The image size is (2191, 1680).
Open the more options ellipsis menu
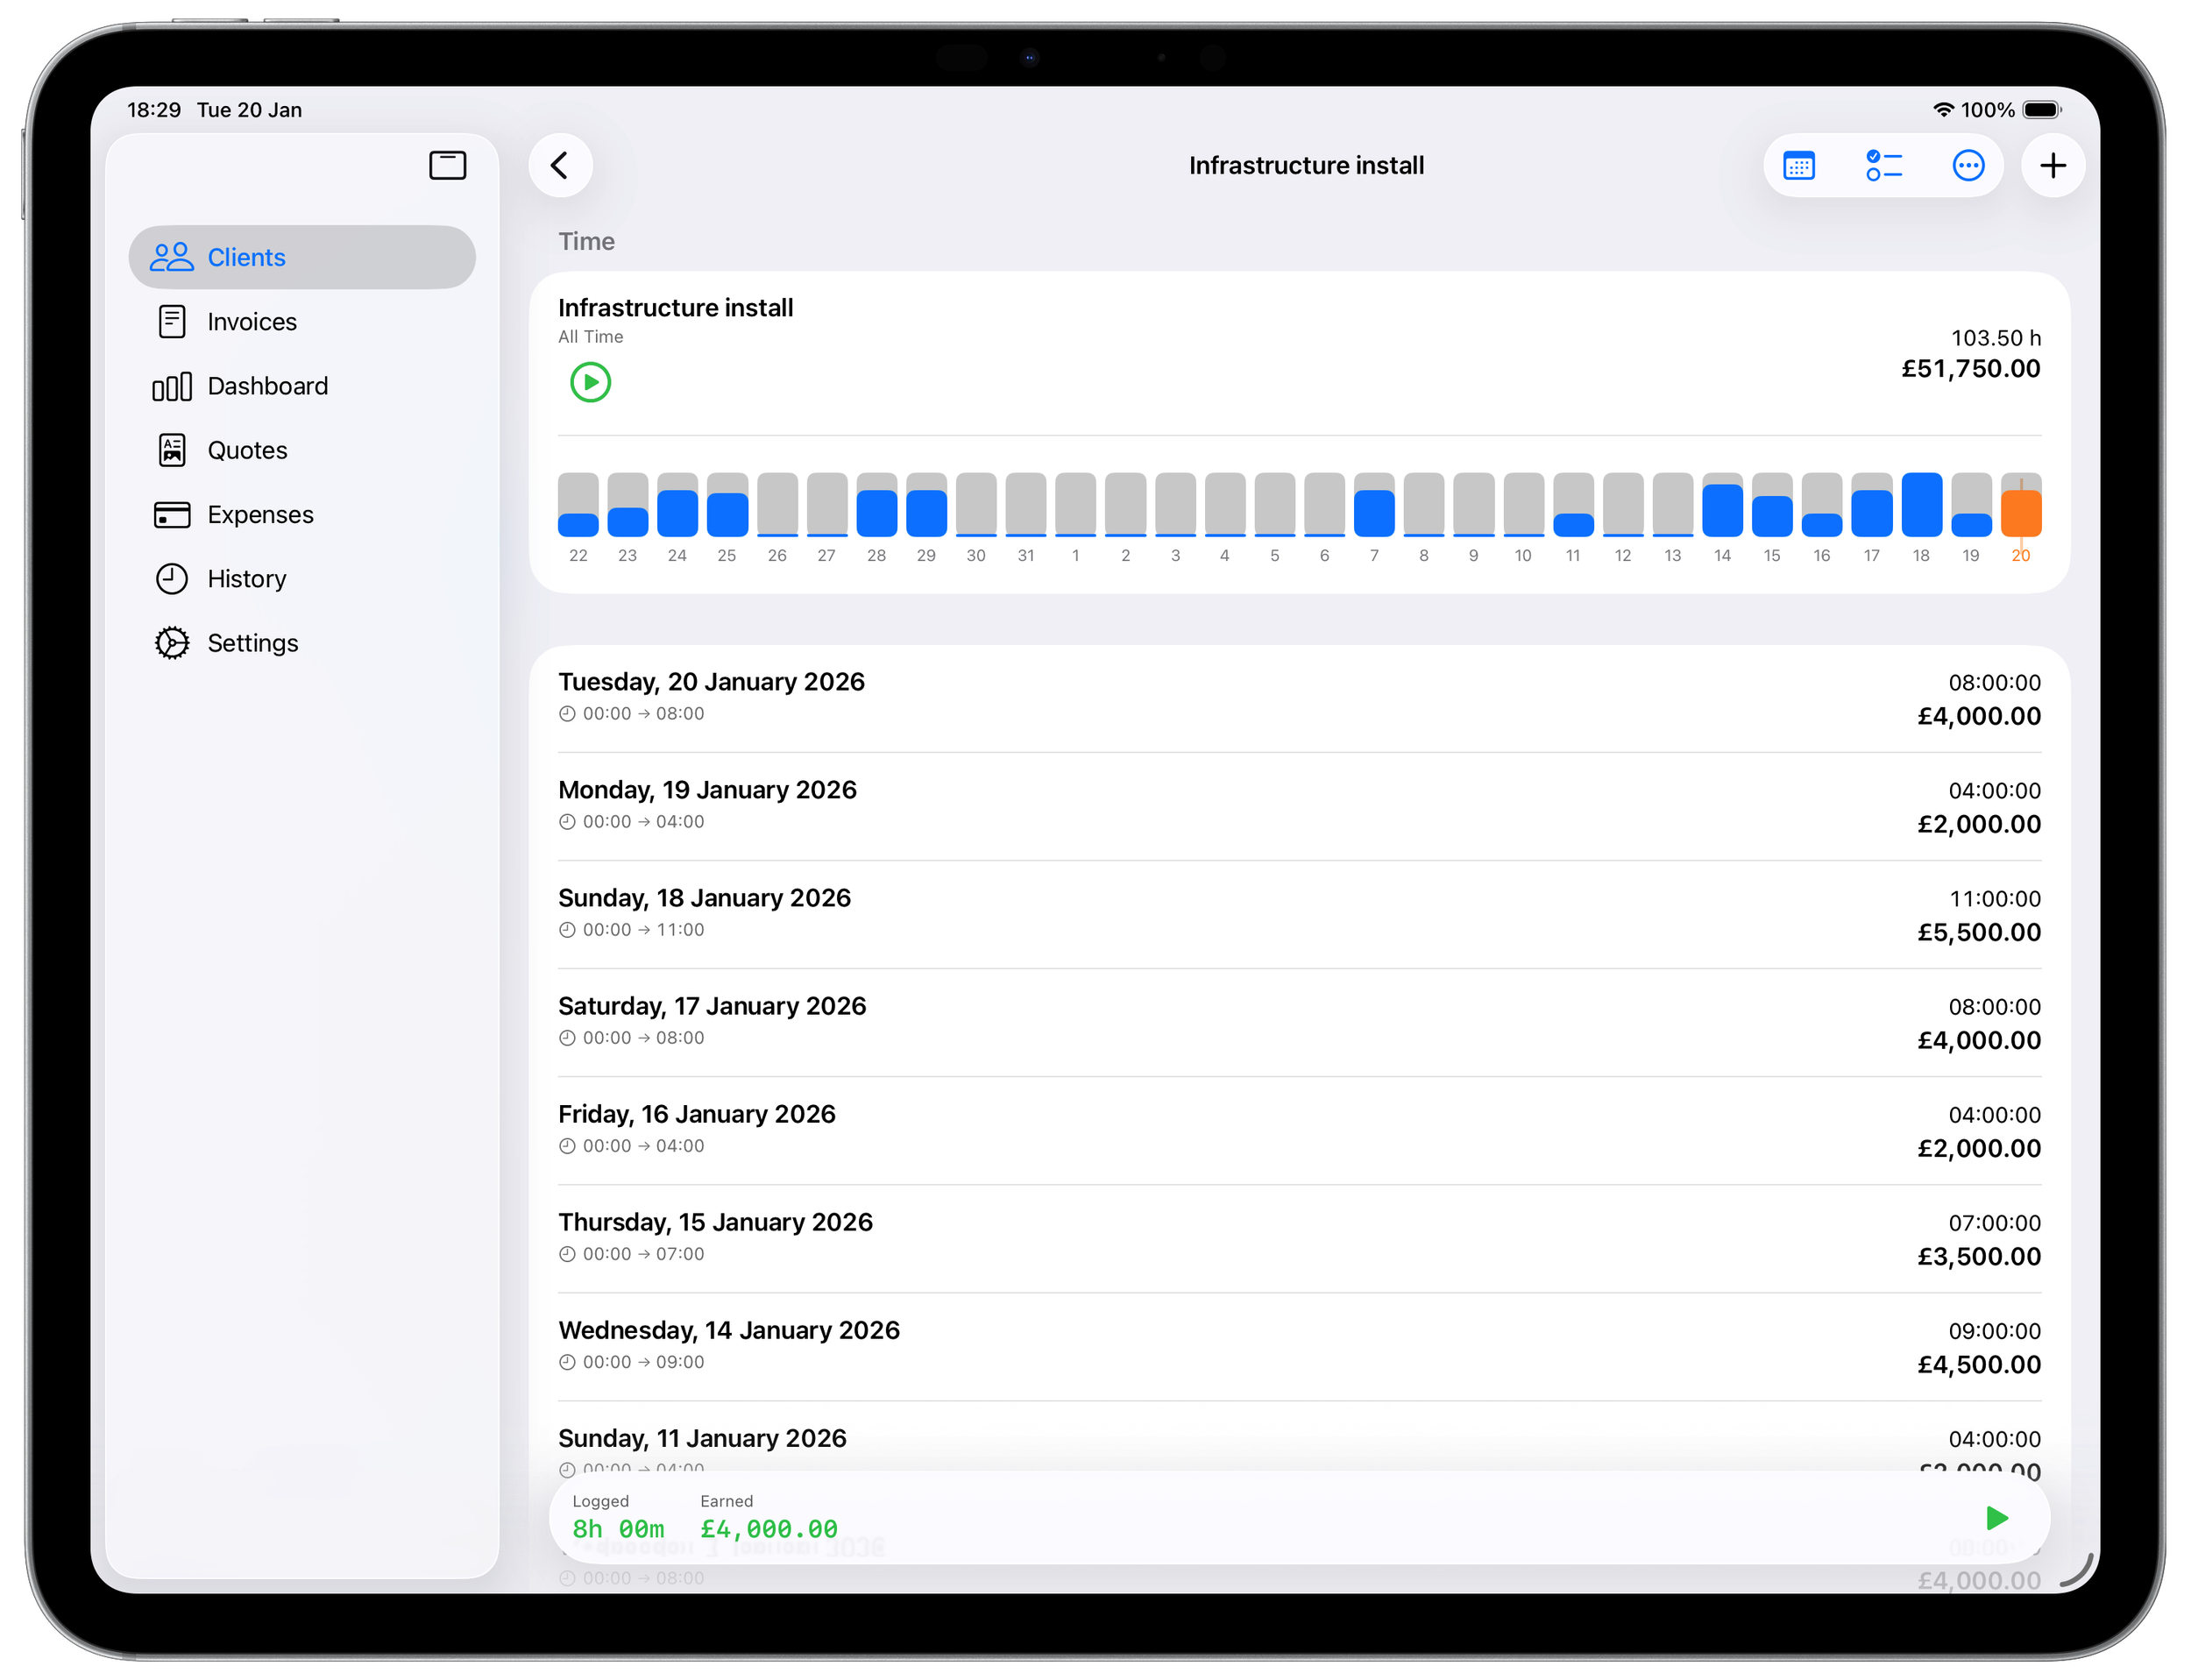coord(1968,165)
